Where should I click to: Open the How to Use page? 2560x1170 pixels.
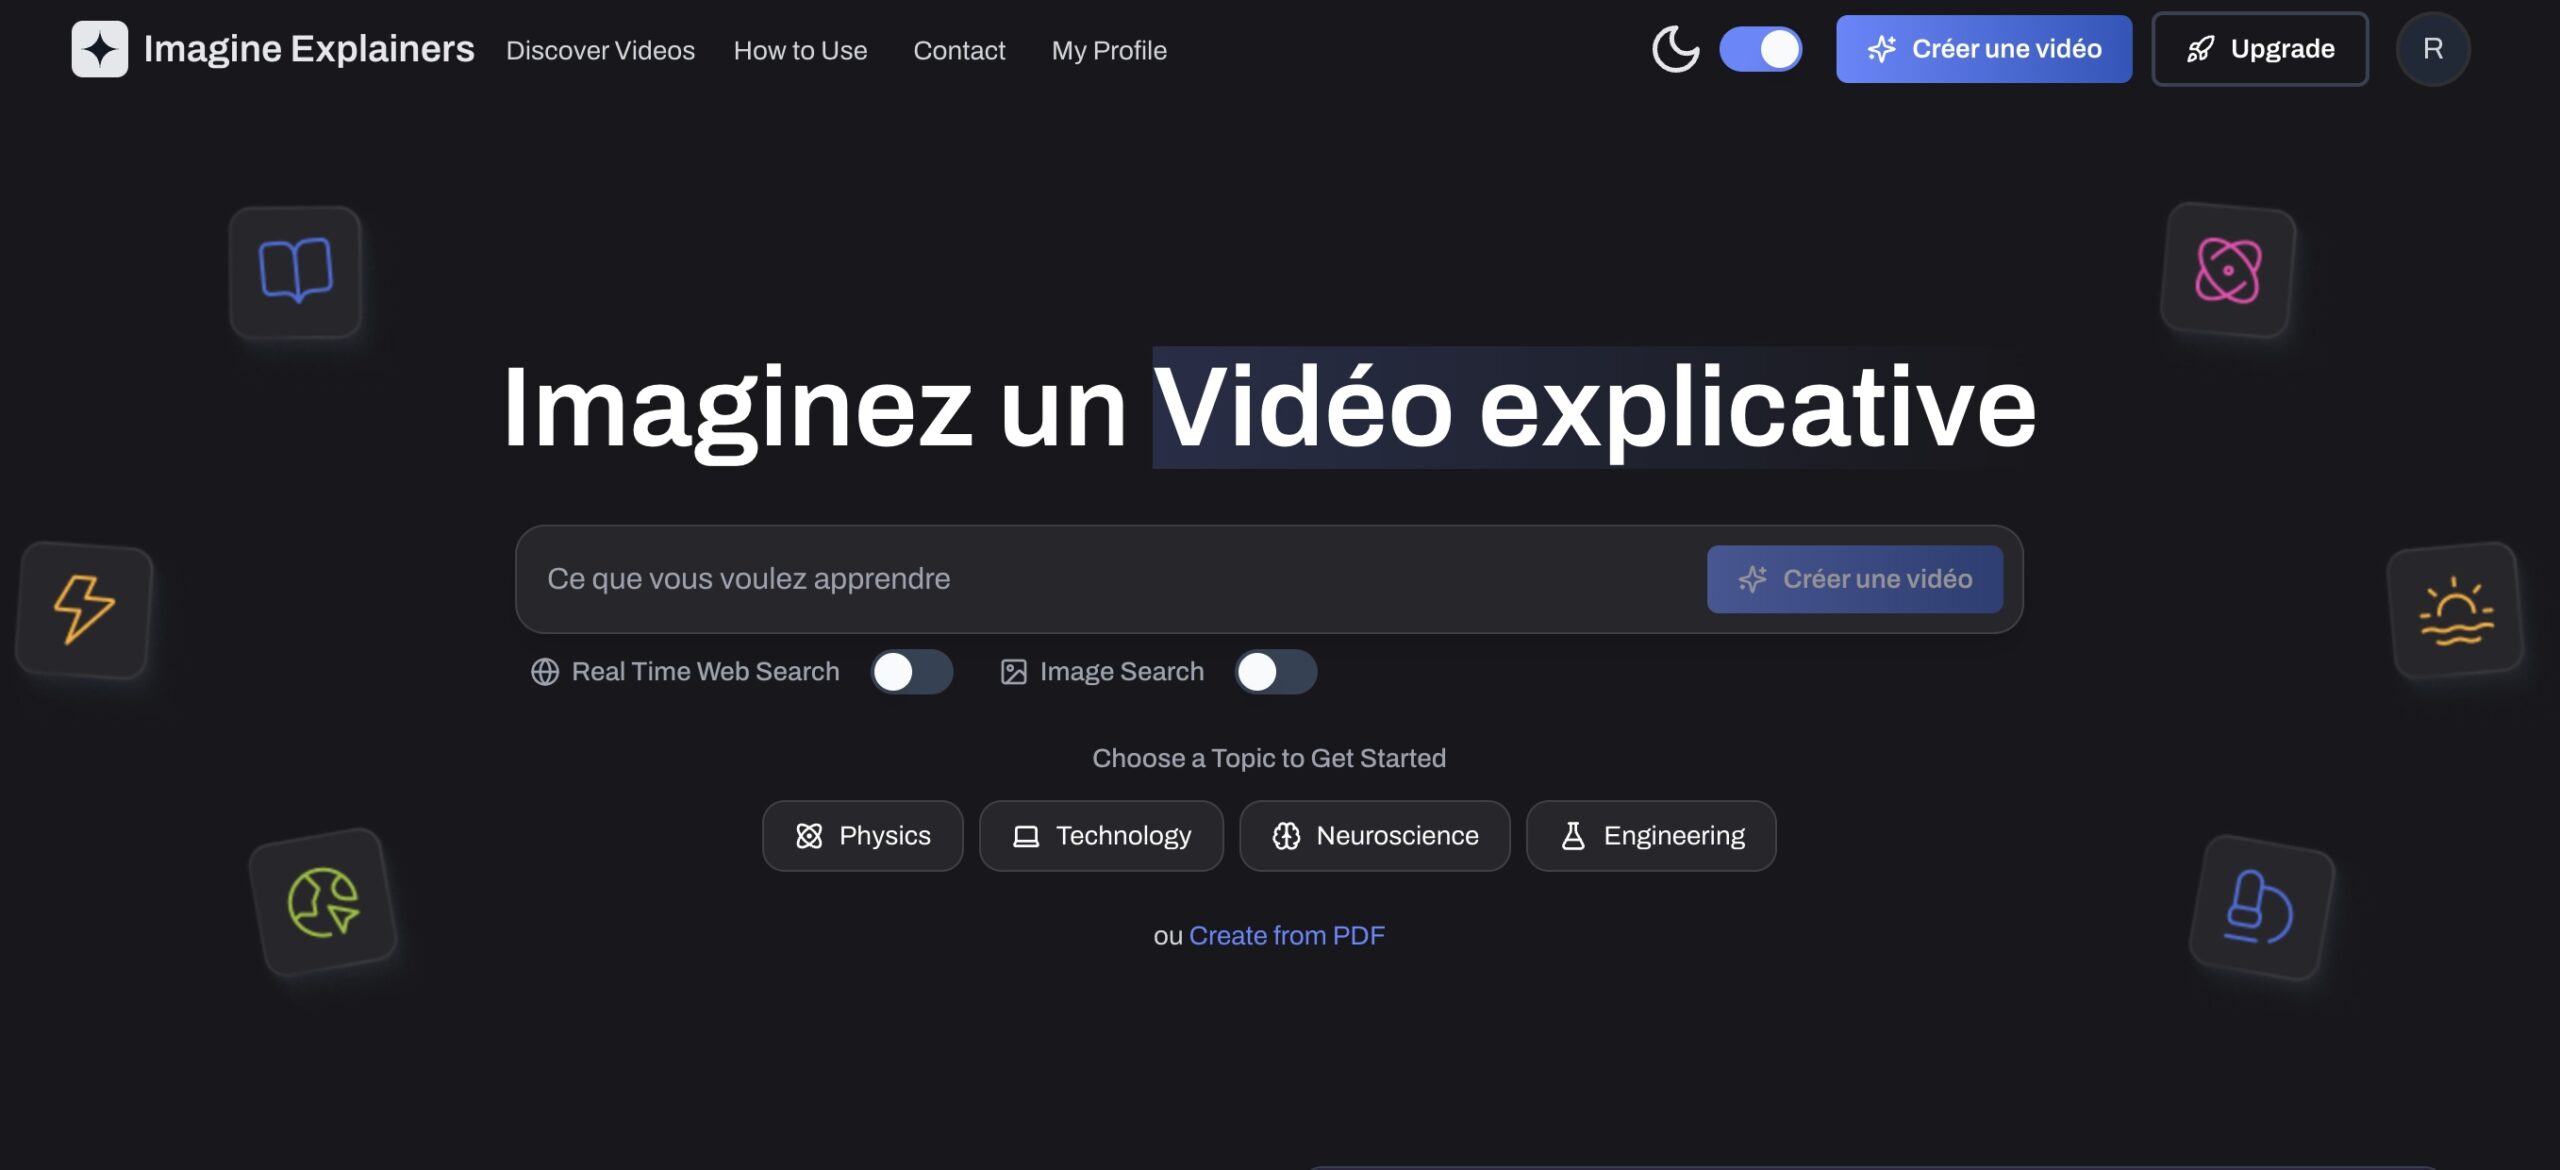[x=800, y=50]
